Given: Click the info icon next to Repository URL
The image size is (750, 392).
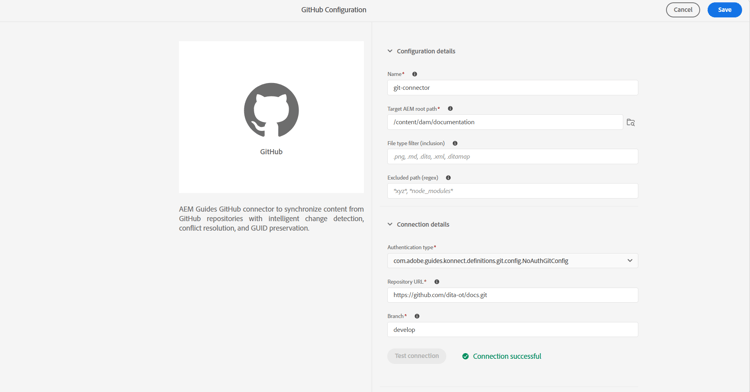Looking at the screenshot, I should tap(437, 282).
